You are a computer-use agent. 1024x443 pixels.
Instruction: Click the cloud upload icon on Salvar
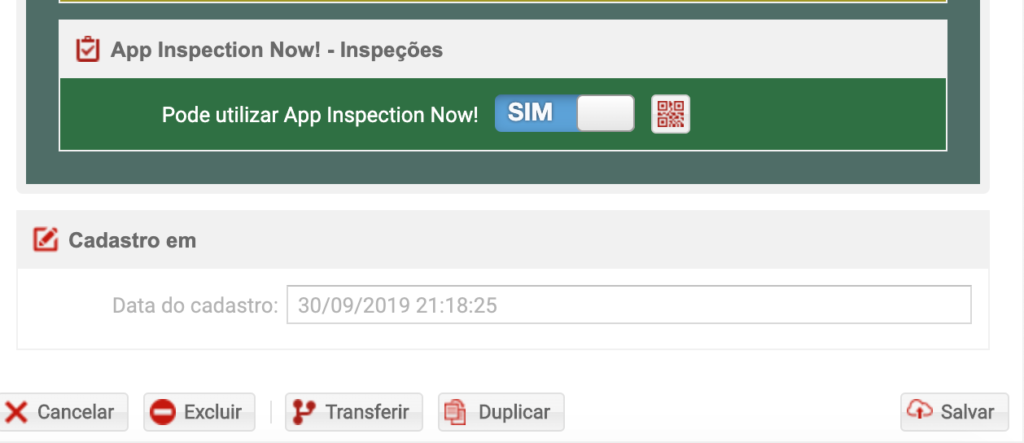click(920, 410)
